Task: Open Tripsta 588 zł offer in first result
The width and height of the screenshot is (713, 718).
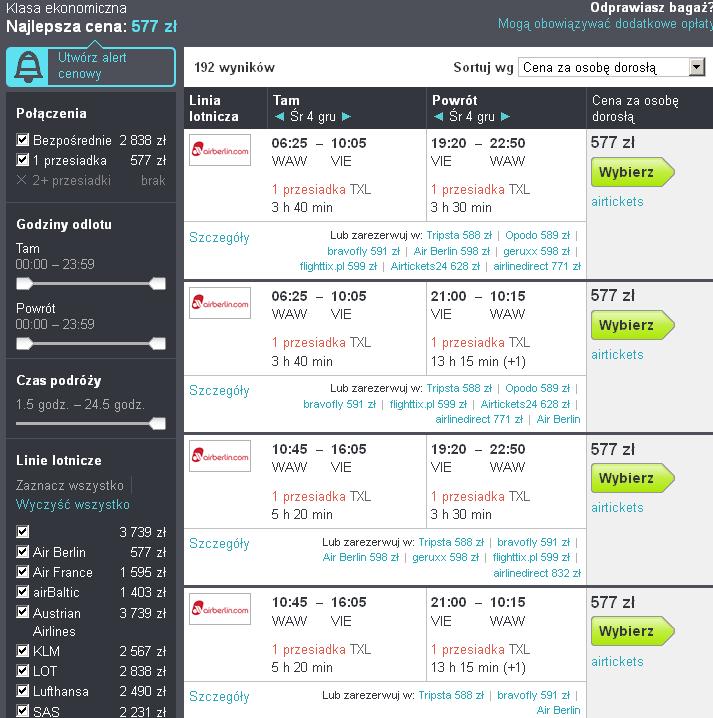Action: [x=459, y=235]
